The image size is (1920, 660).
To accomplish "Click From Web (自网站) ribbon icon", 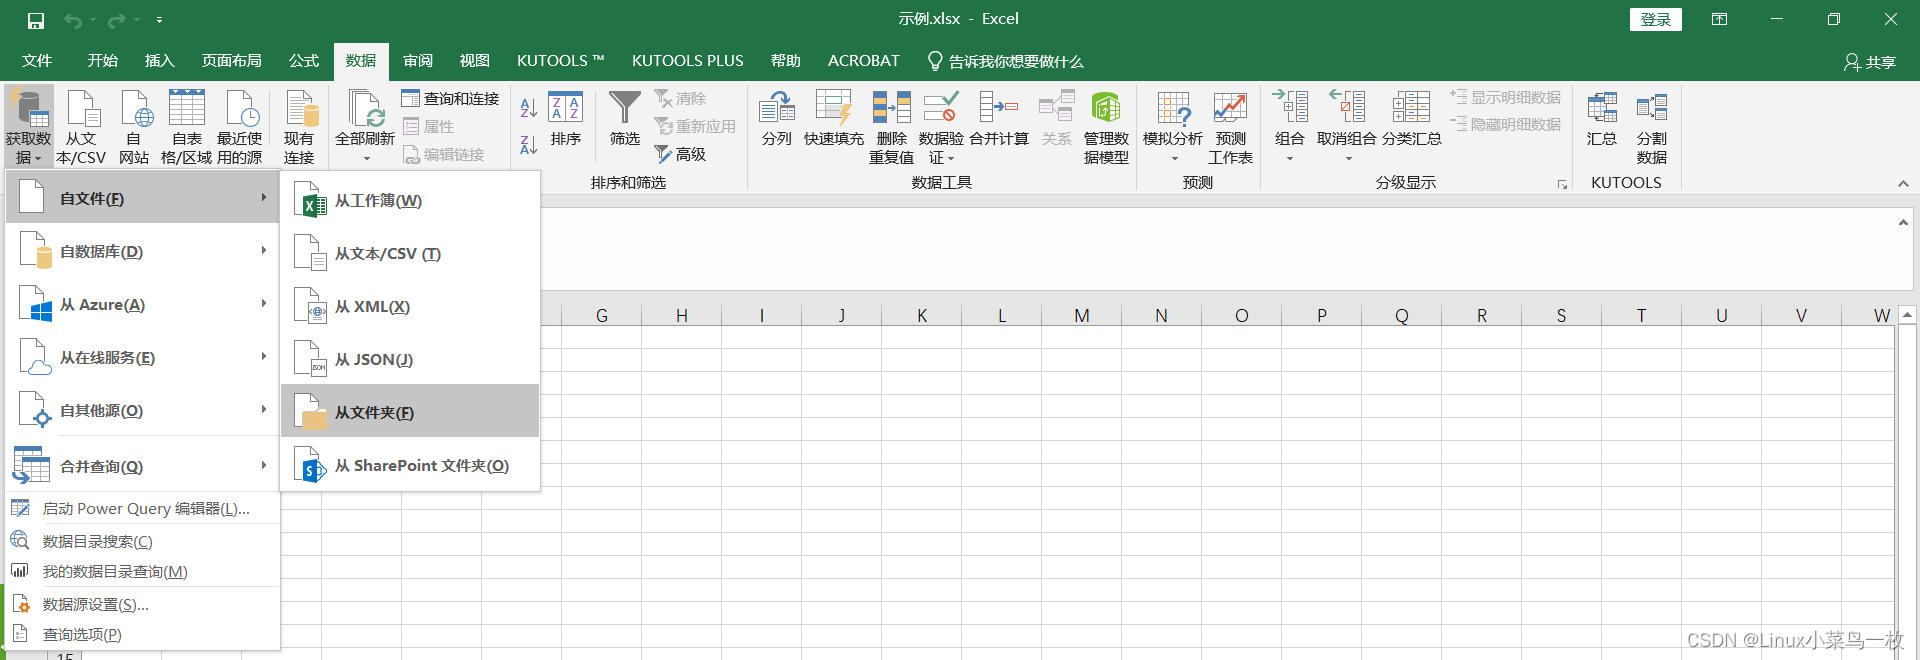I will 134,127.
